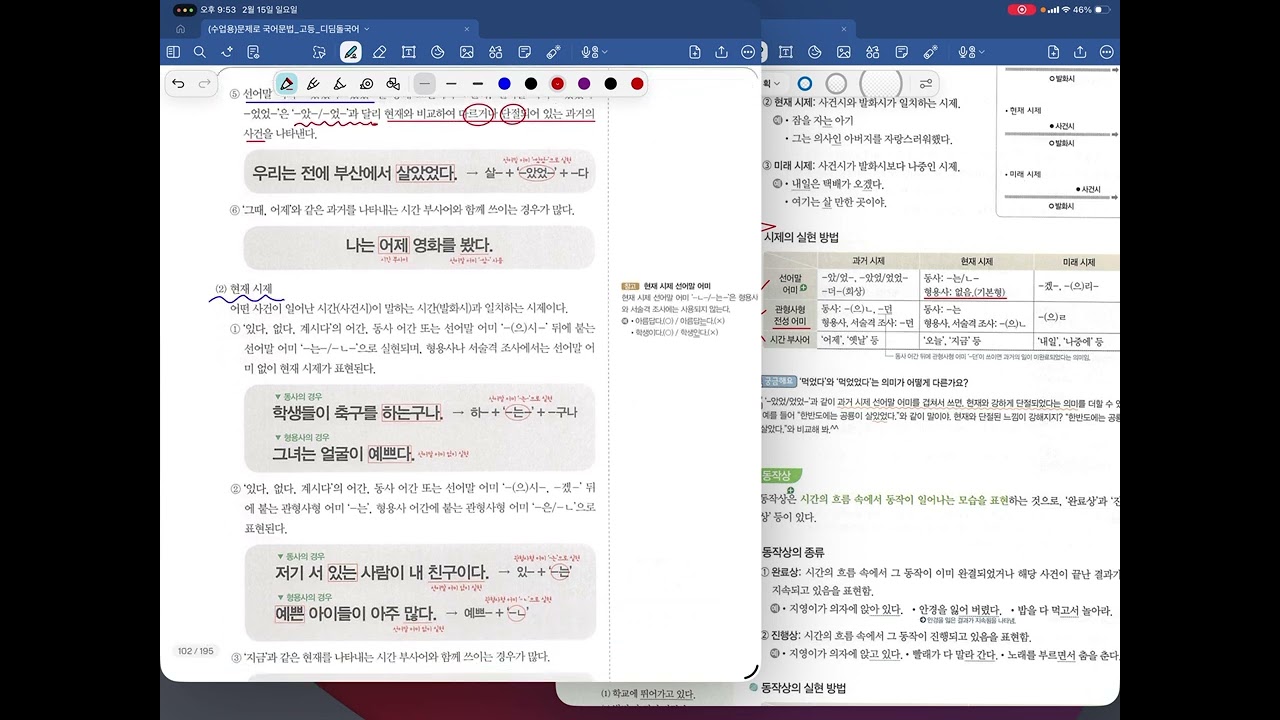Image resolution: width=1280 pixels, height=720 pixels.
Task: Select the Tape tool in front window
Action: [553, 52]
